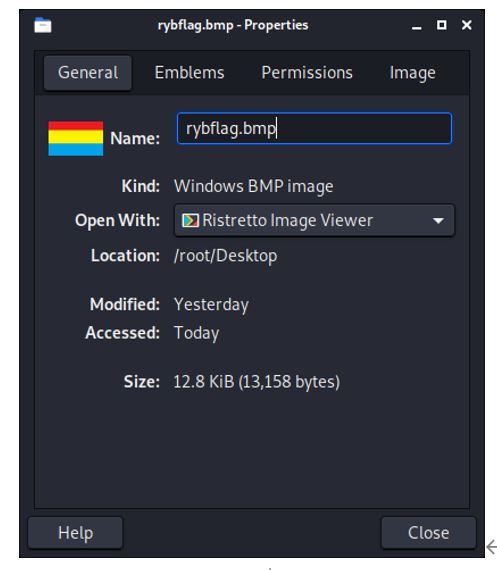Open the Image tab
Screen dimensions: 497x570
click(x=412, y=73)
